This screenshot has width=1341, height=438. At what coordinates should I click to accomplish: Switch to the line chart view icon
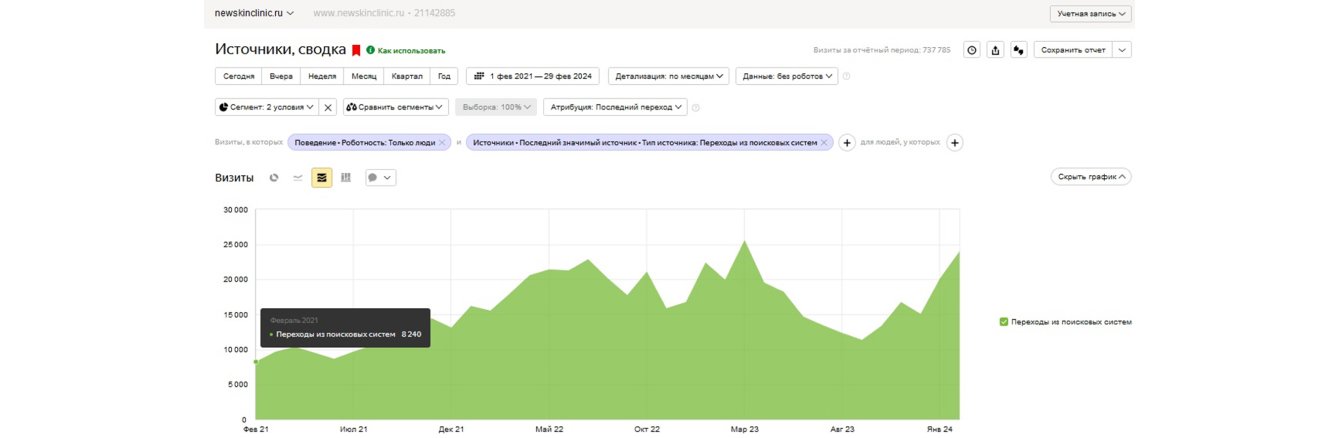point(298,178)
